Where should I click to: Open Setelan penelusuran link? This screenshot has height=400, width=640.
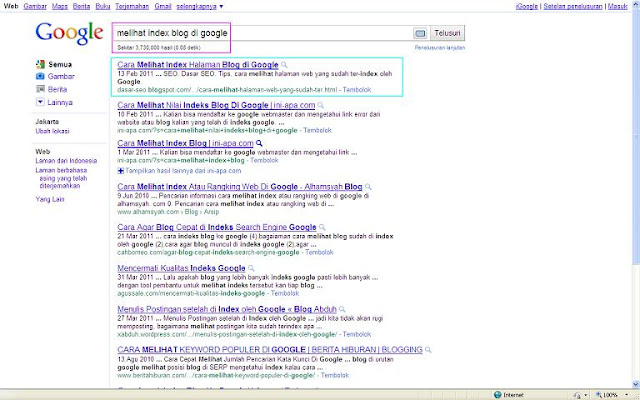(573, 7)
